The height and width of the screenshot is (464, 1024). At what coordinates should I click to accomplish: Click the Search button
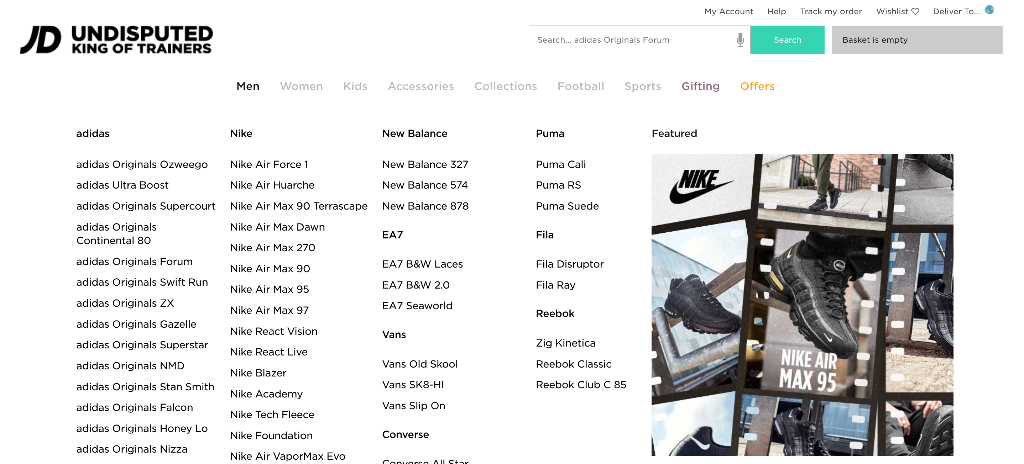click(787, 40)
